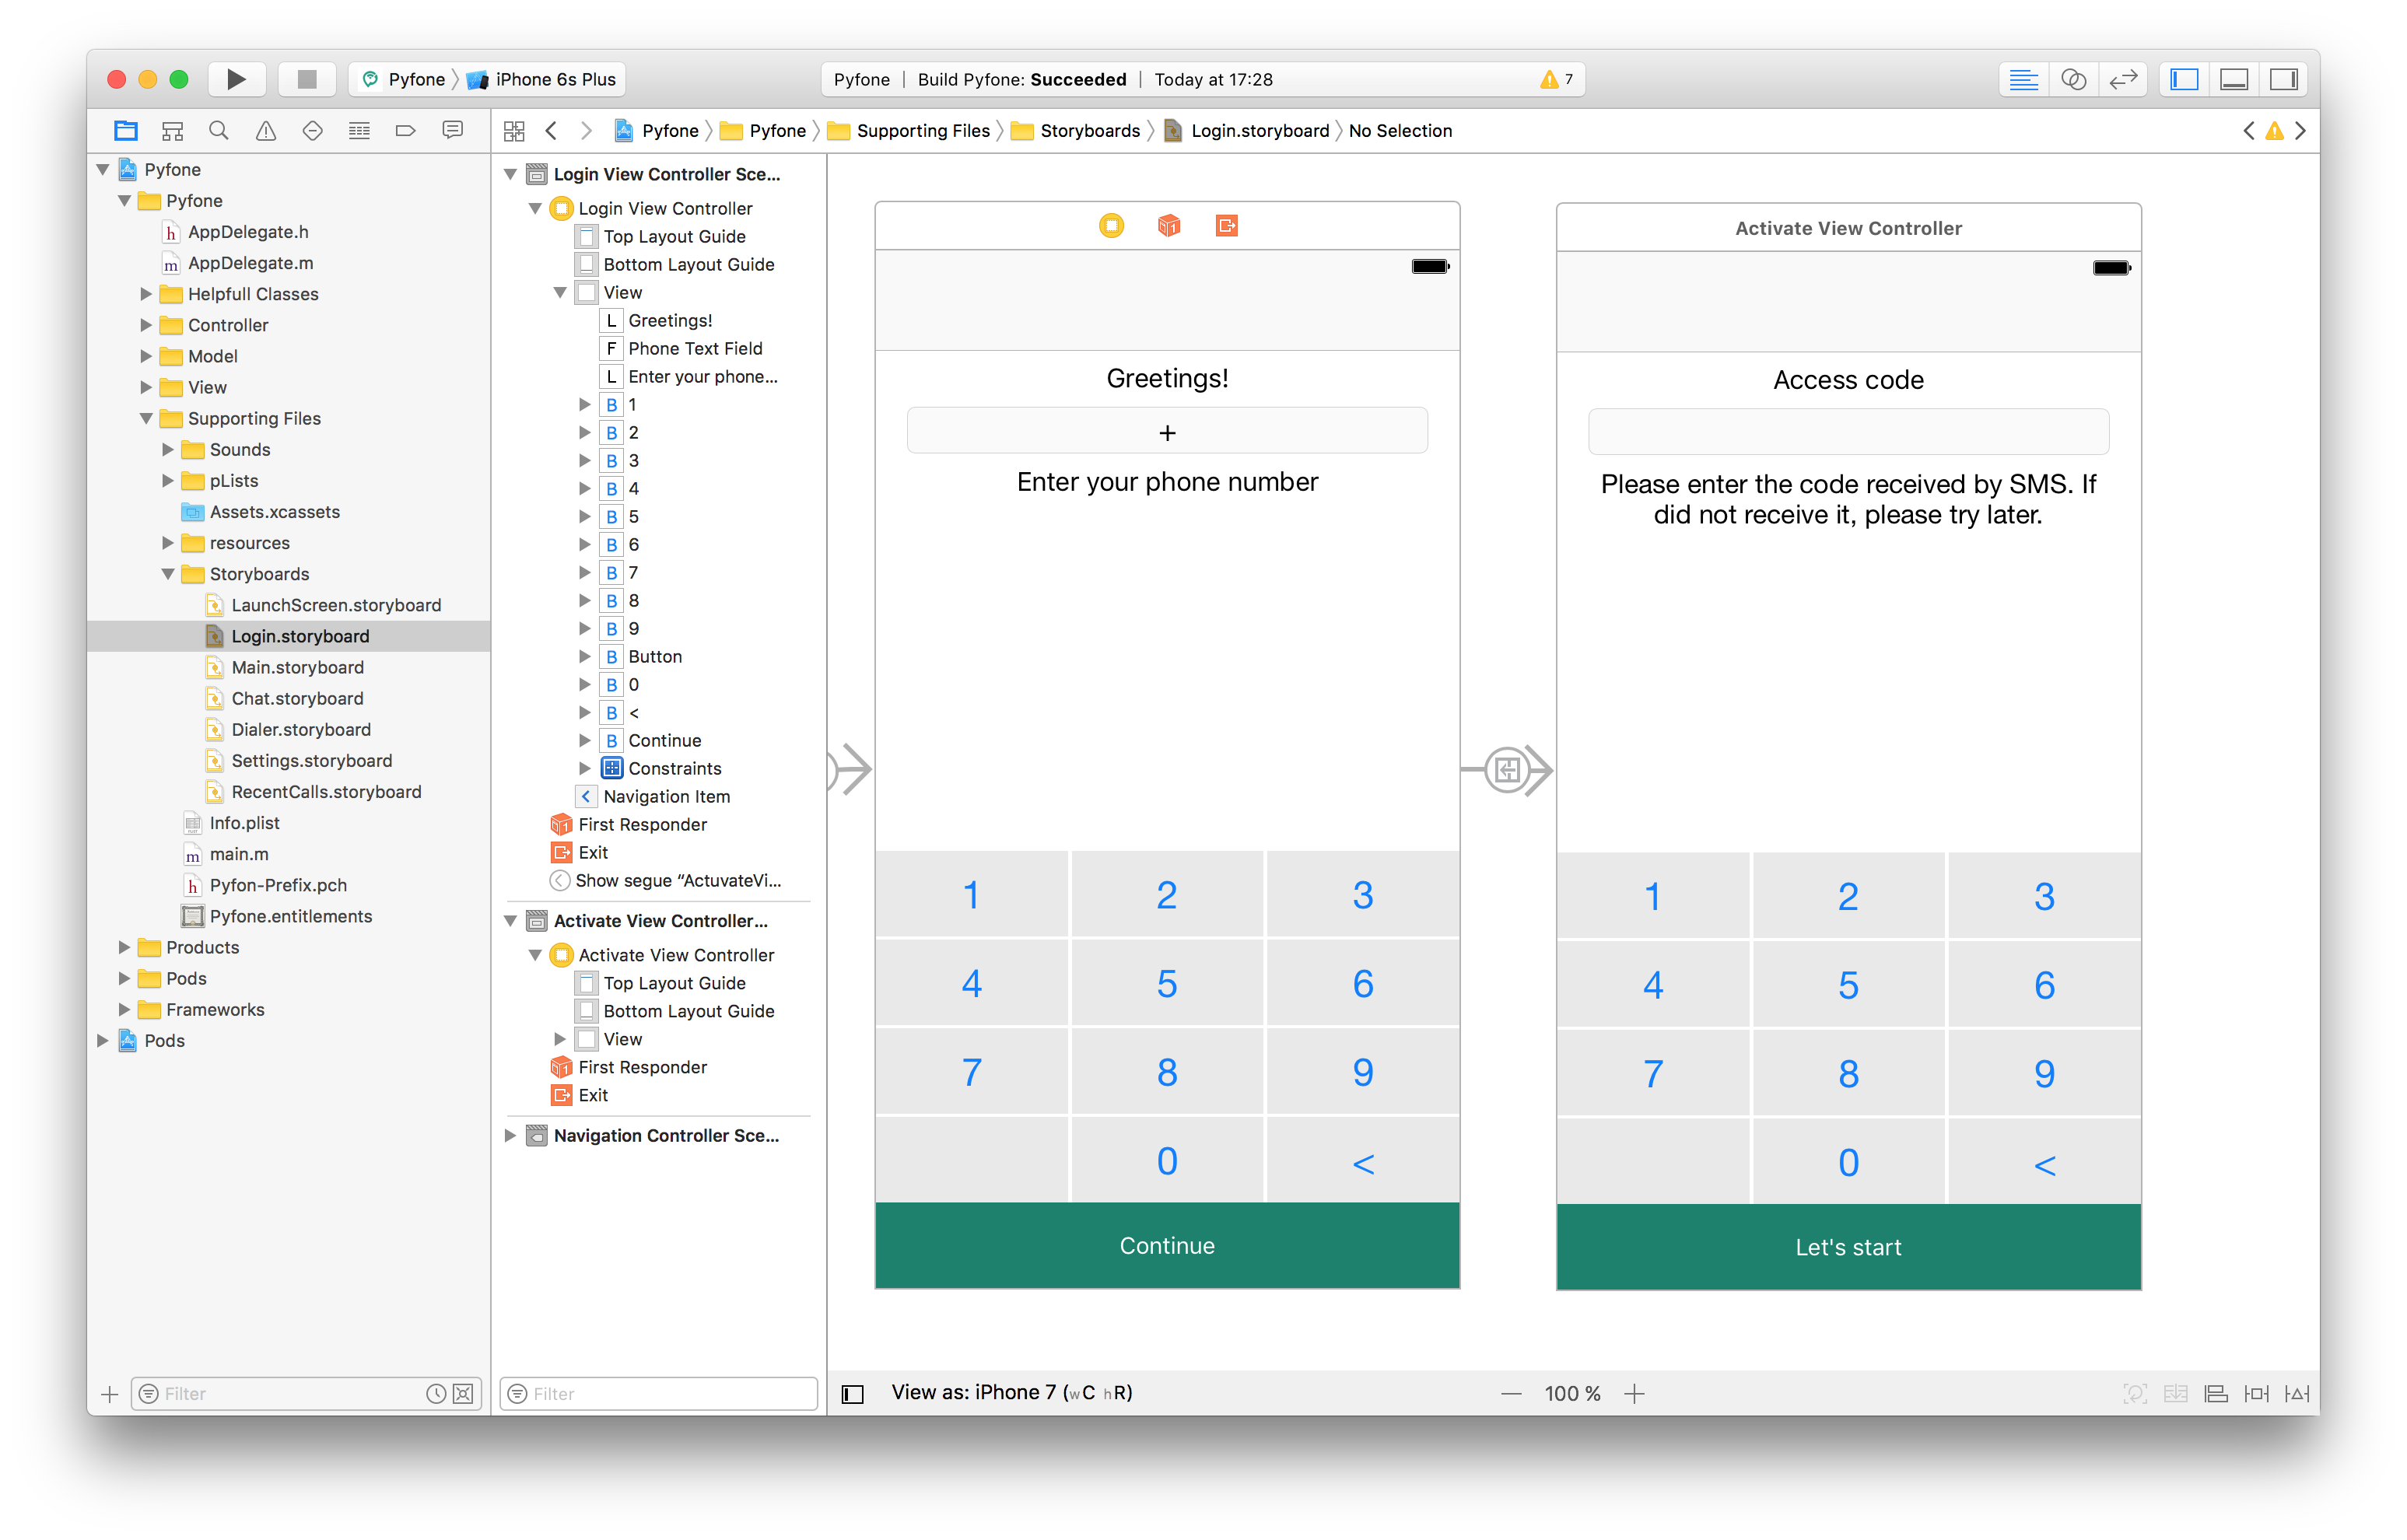2407x1540 pixels.
Task: Open the Find navigator magnifier icon
Action: tap(219, 131)
